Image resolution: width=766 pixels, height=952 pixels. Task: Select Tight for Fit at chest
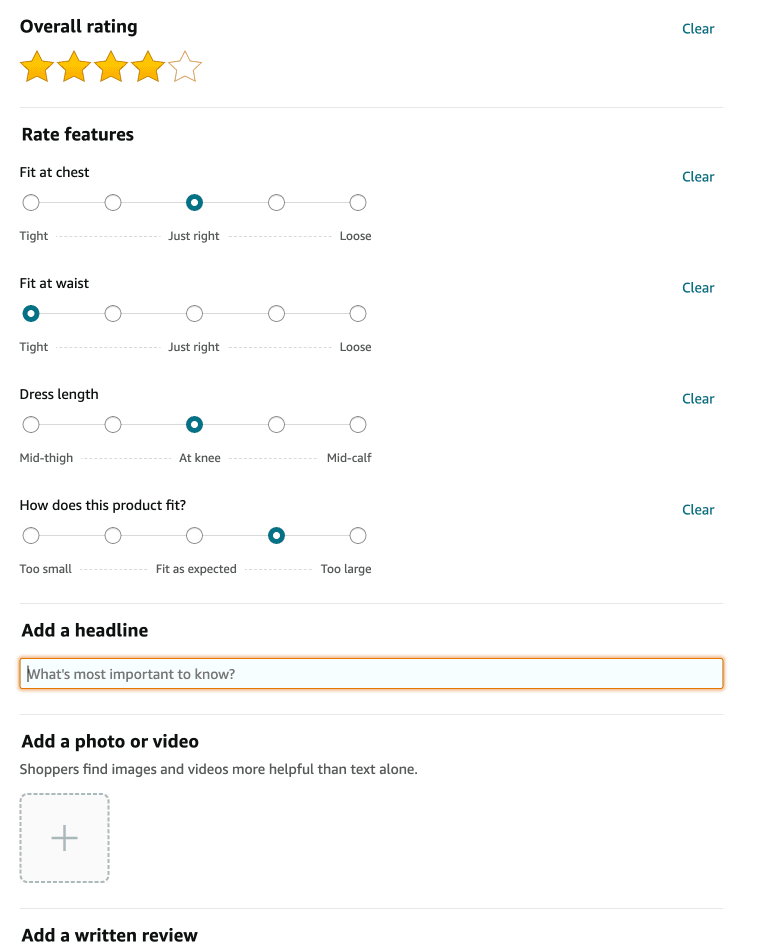click(x=31, y=203)
